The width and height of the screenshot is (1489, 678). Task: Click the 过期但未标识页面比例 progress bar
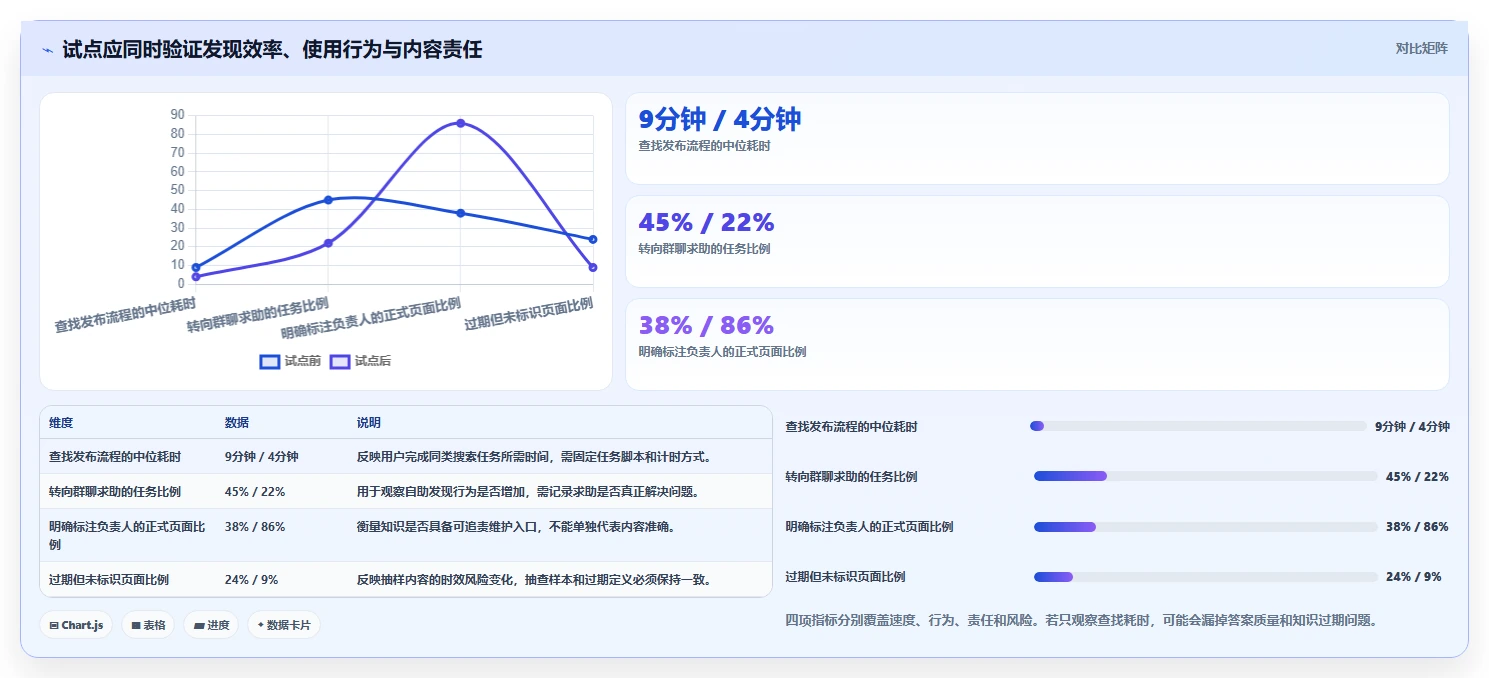(x=1206, y=576)
